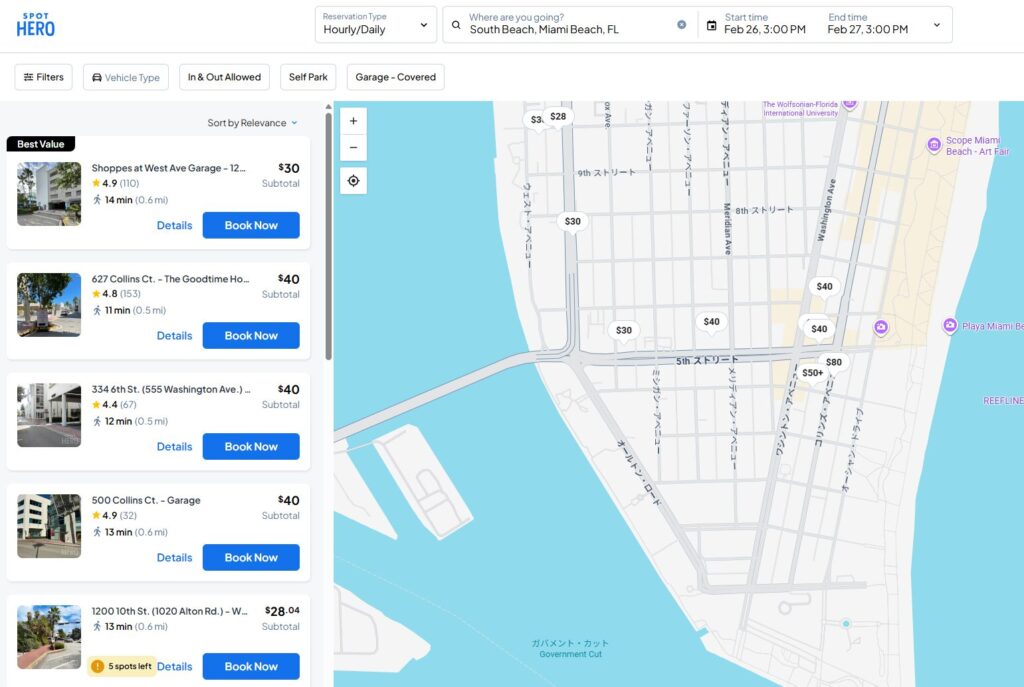Viewport: 1024px width, 687px height.
Task: Toggle the In & Out Allowed filter
Action: pos(224,77)
